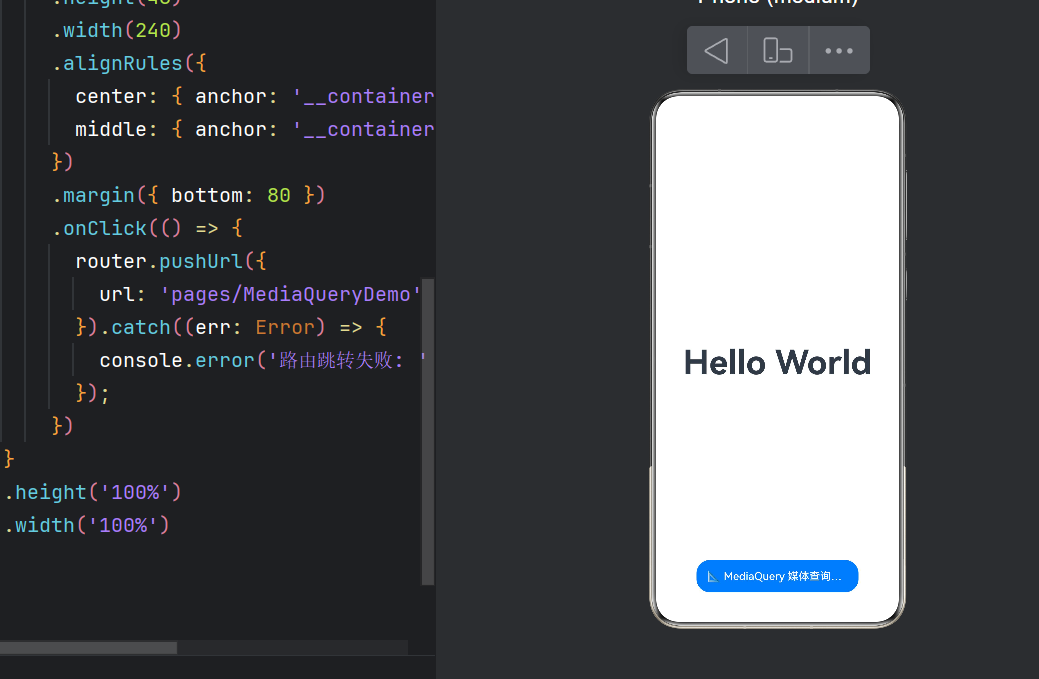Screen dimensions: 1039x679
Task: Click the editor horizontal scrollbar thumb
Action: tap(88, 647)
